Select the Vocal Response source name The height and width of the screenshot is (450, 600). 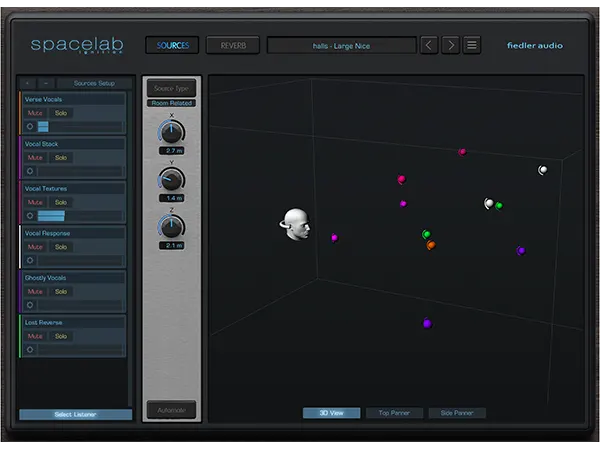47,233
